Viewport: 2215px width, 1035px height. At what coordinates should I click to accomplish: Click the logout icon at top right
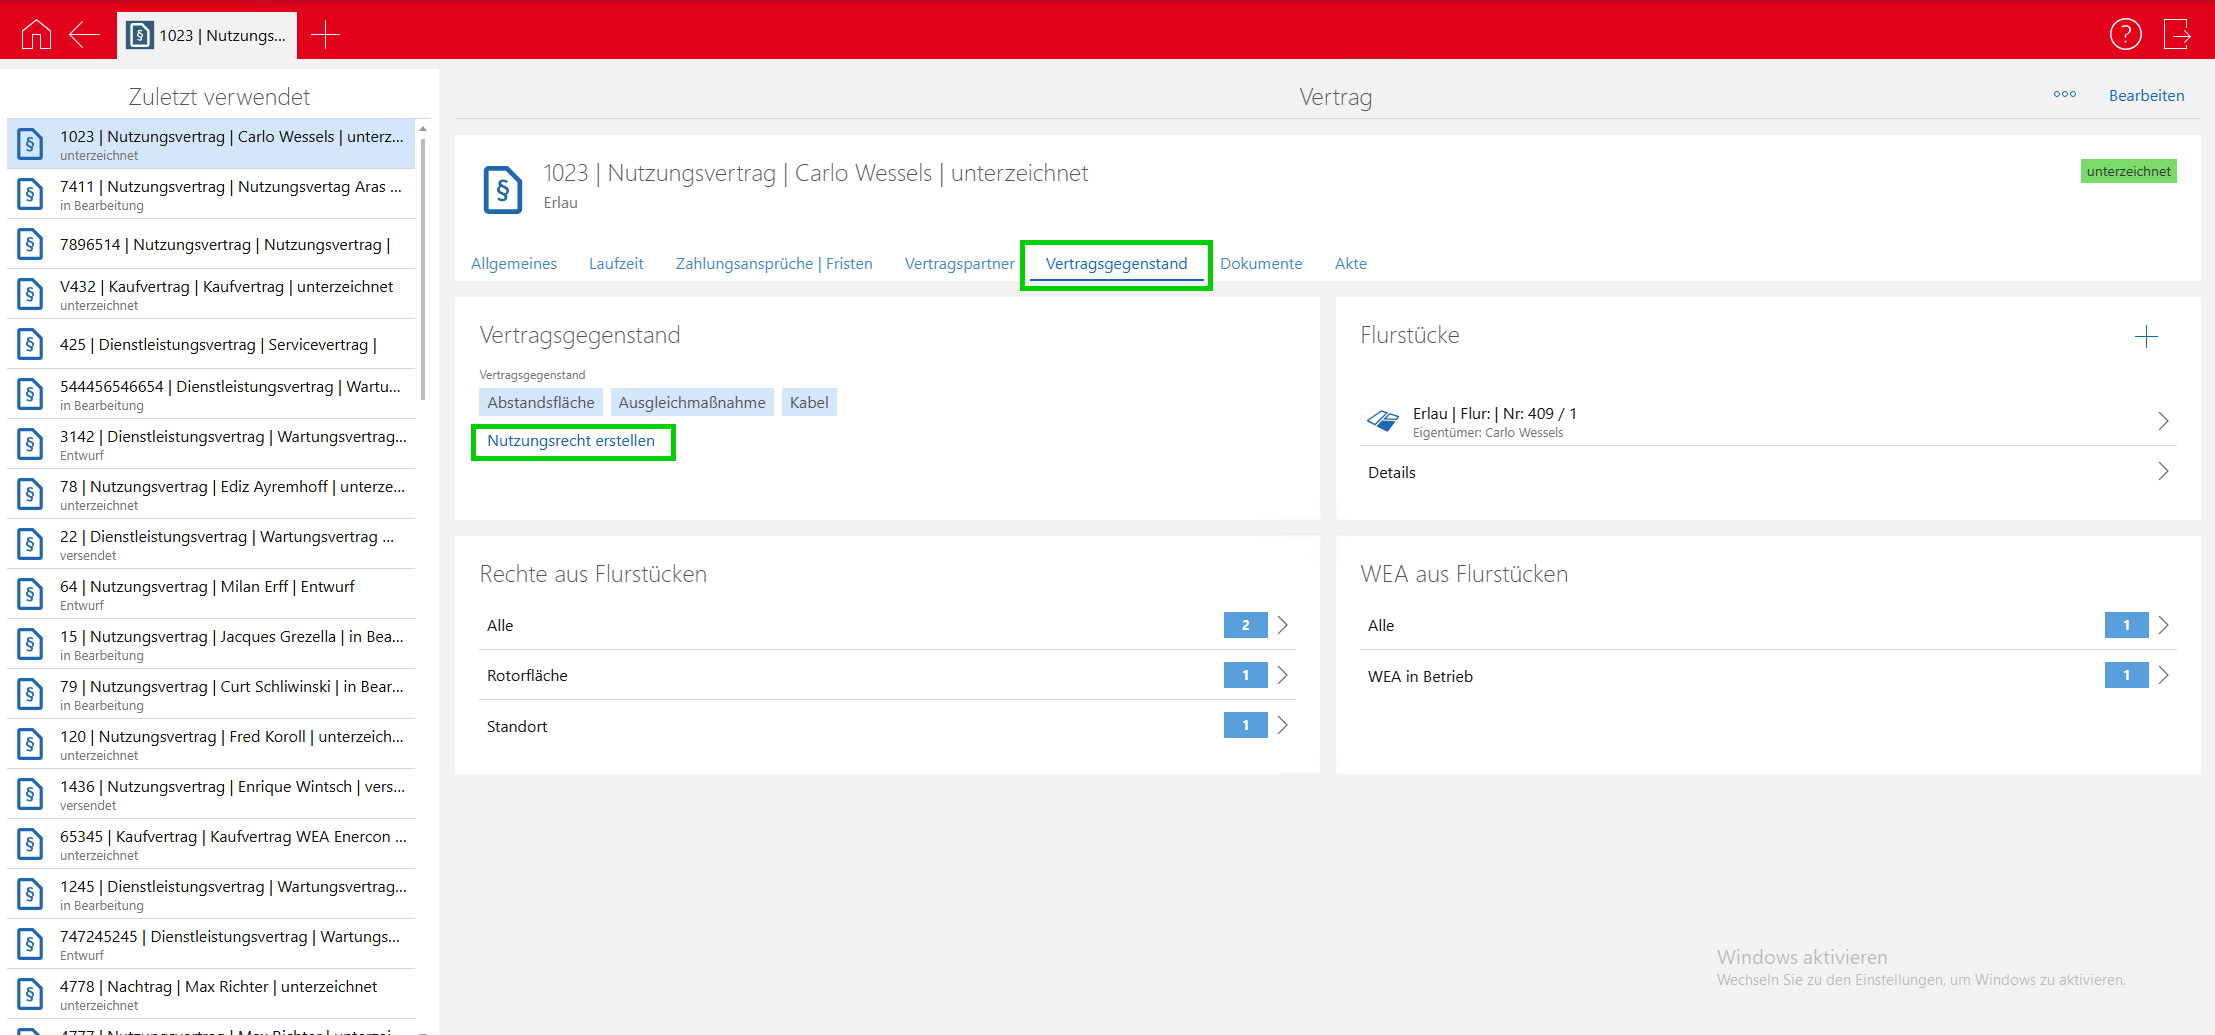2177,35
